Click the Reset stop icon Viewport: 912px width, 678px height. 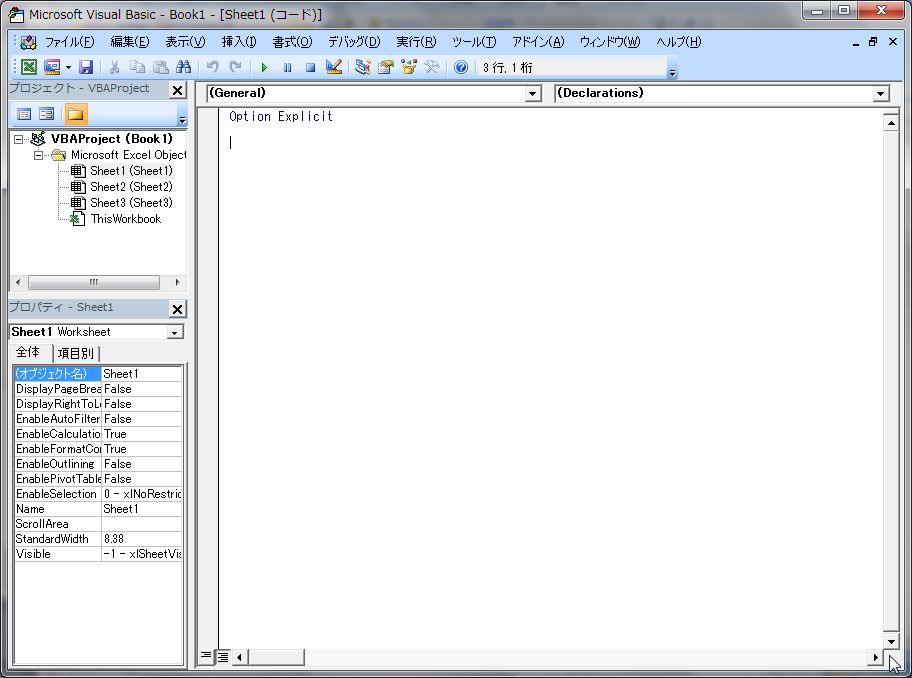click(x=310, y=67)
